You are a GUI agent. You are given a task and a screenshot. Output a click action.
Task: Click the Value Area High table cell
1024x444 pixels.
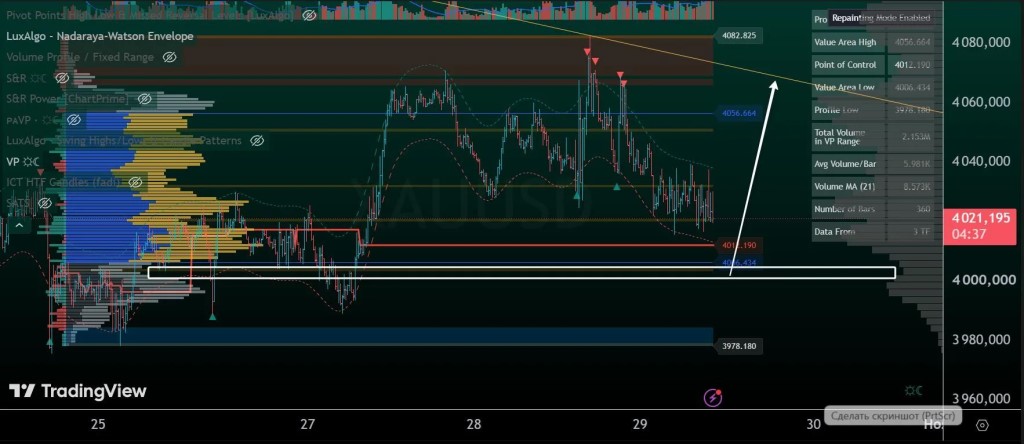click(848, 42)
